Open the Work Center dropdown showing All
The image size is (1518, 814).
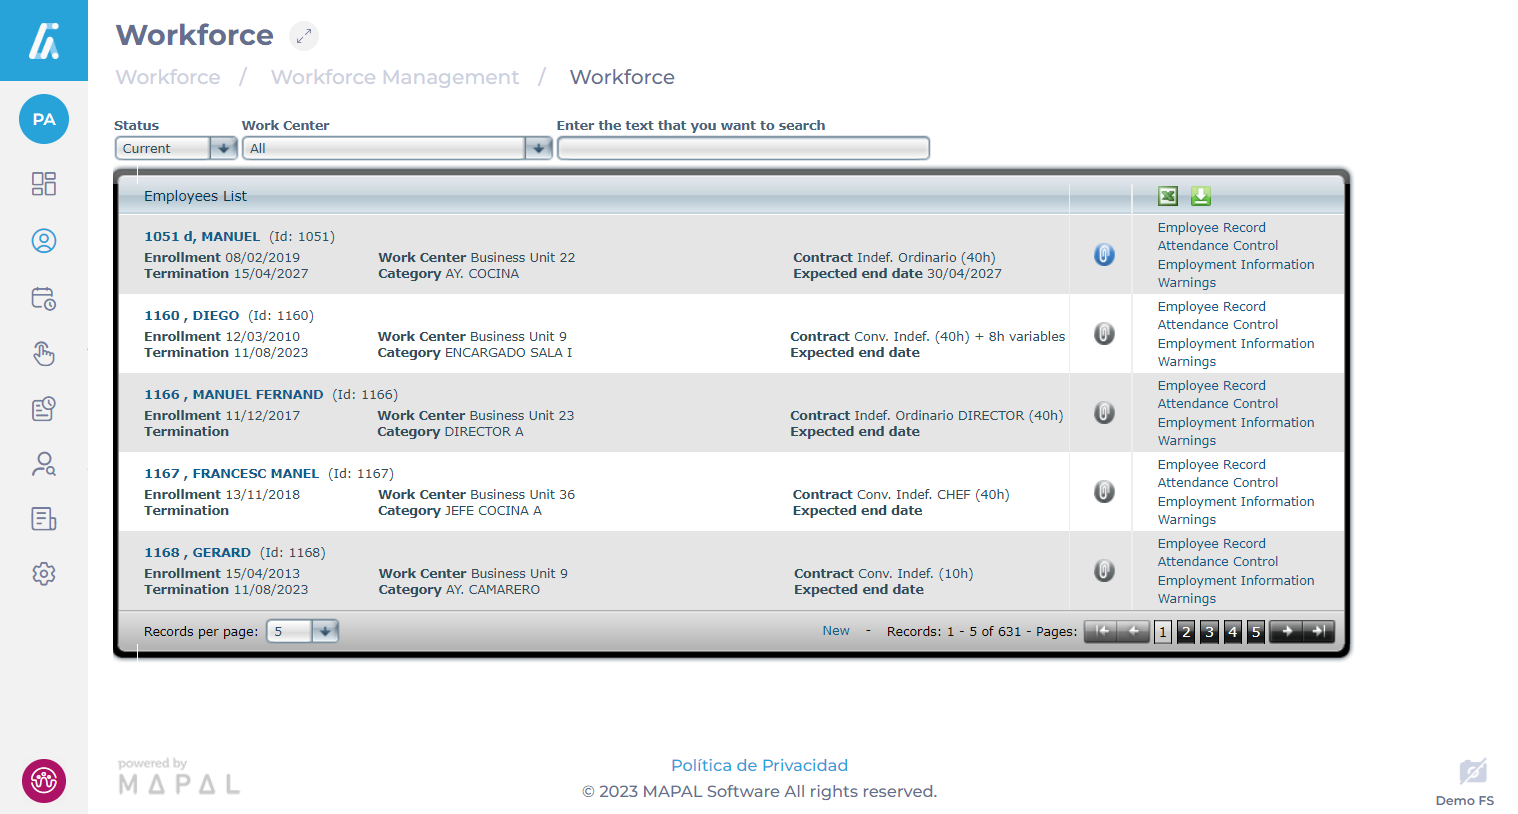coord(397,148)
